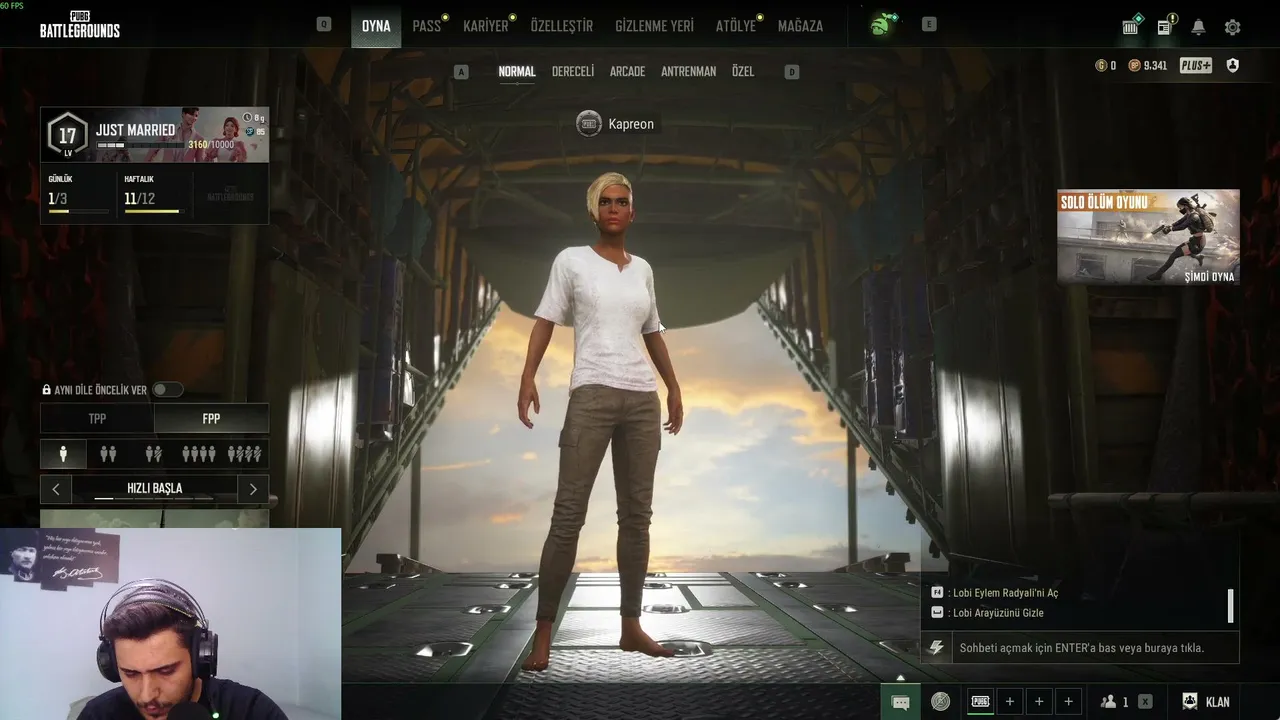This screenshot has height=720, width=1280.
Task: Select the ÖZEL match mode
Action: click(743, 72)
